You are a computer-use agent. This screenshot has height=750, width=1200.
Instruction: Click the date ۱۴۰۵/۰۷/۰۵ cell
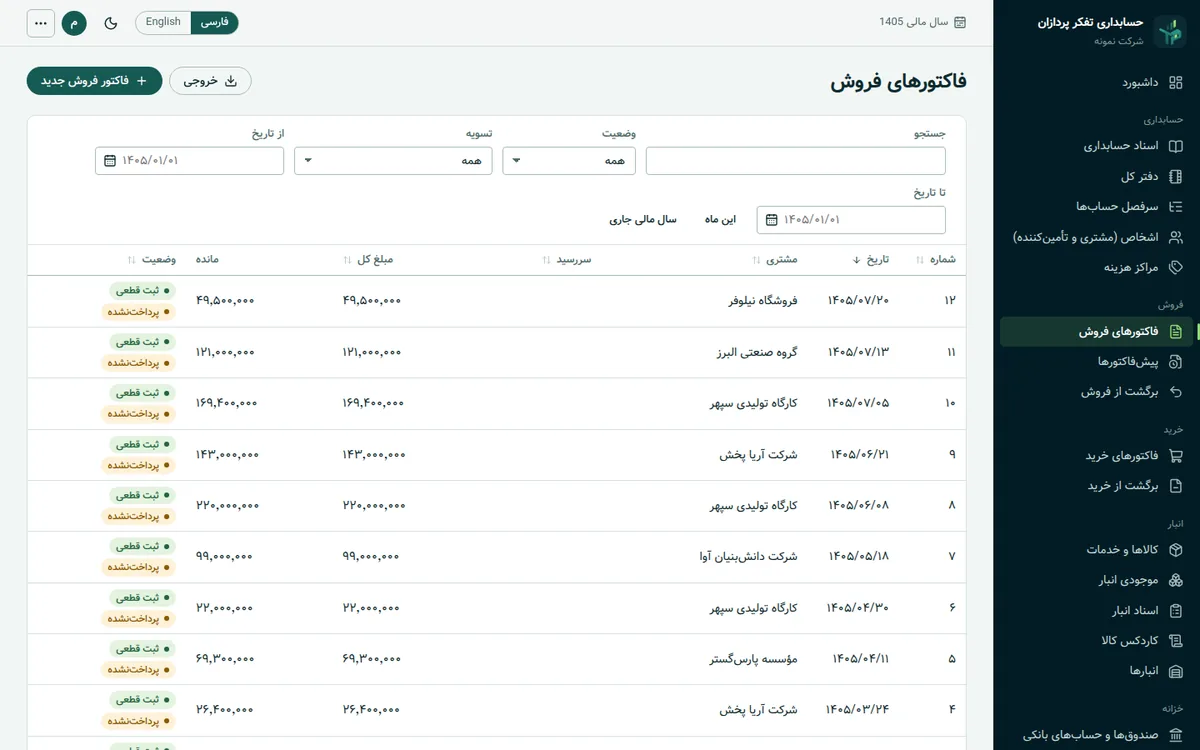[x=858, y=403]
